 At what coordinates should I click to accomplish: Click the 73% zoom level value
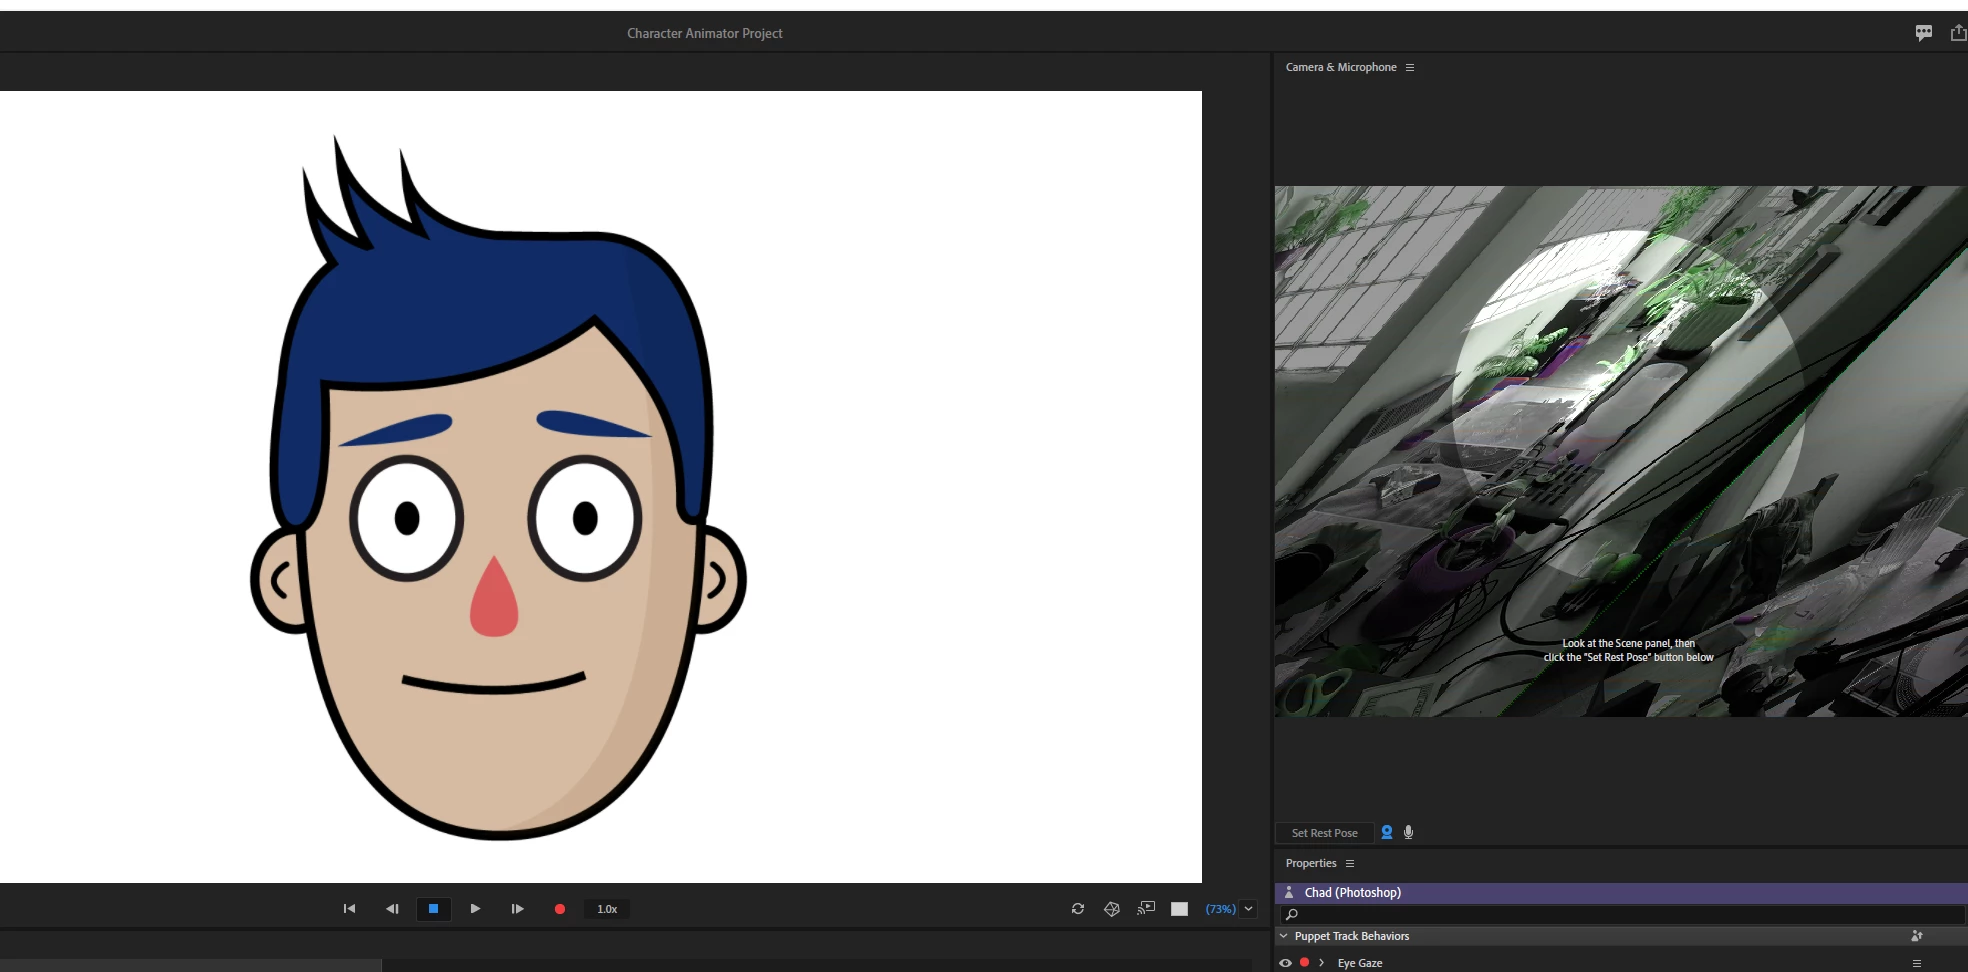[x=1220, y=909]
